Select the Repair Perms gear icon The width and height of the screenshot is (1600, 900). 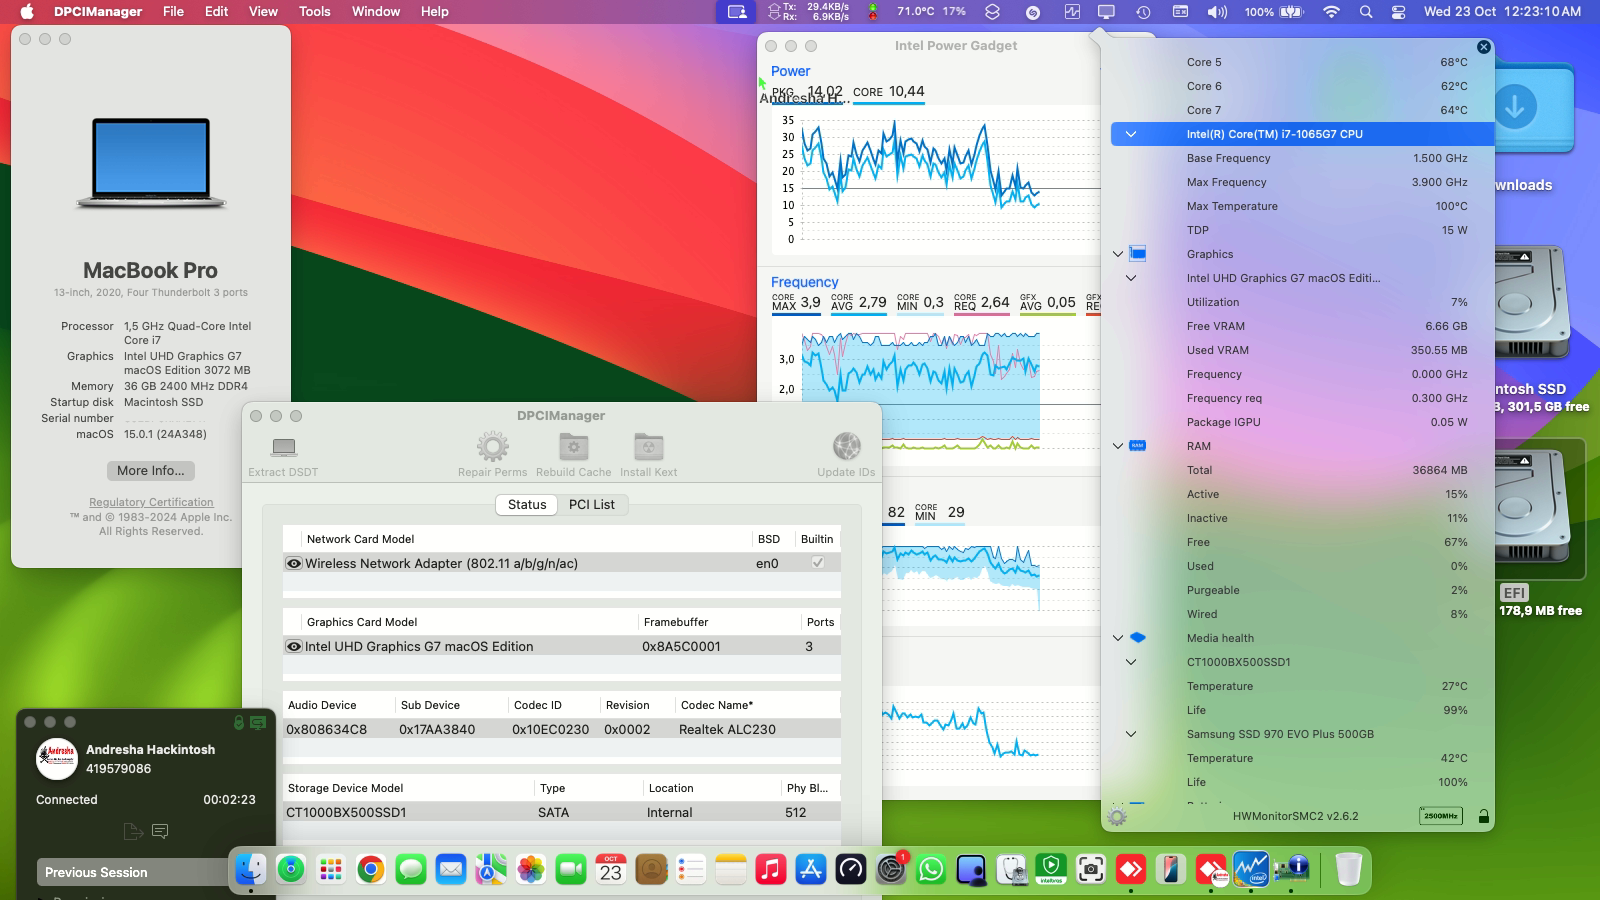(492, 448)
